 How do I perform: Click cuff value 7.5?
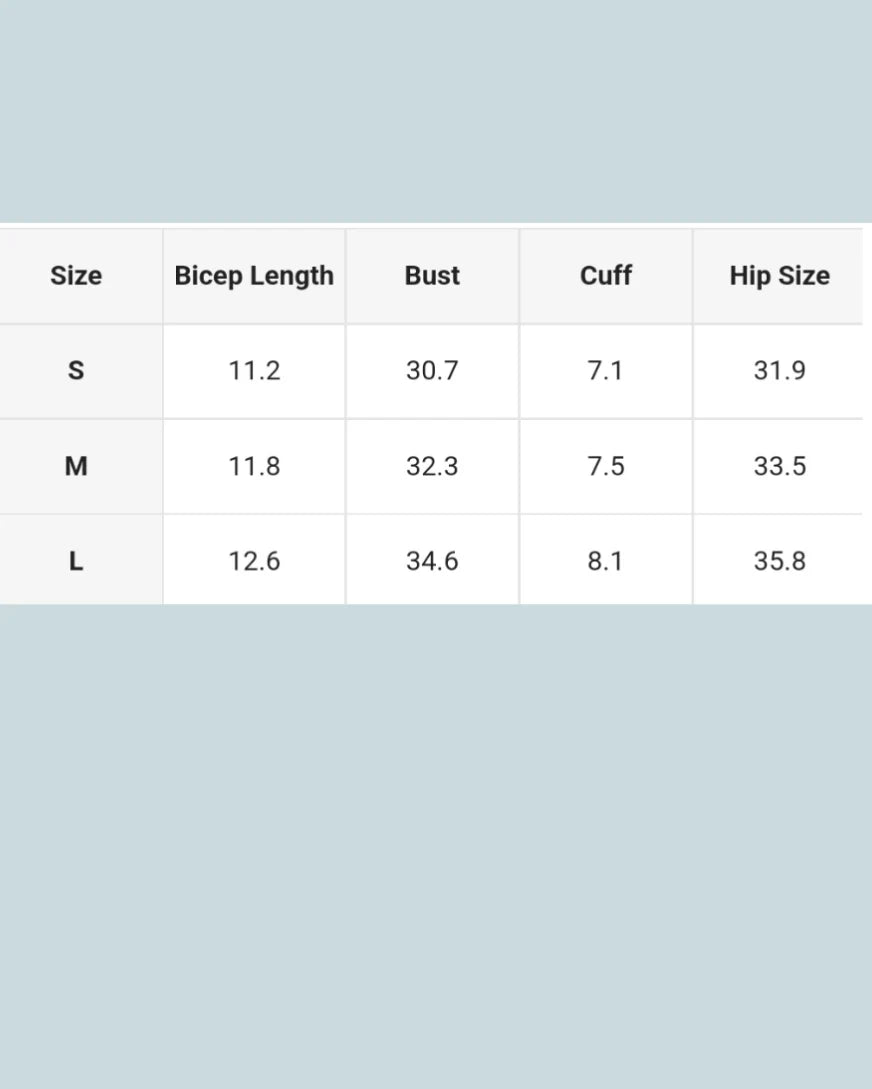click(606, 466)
